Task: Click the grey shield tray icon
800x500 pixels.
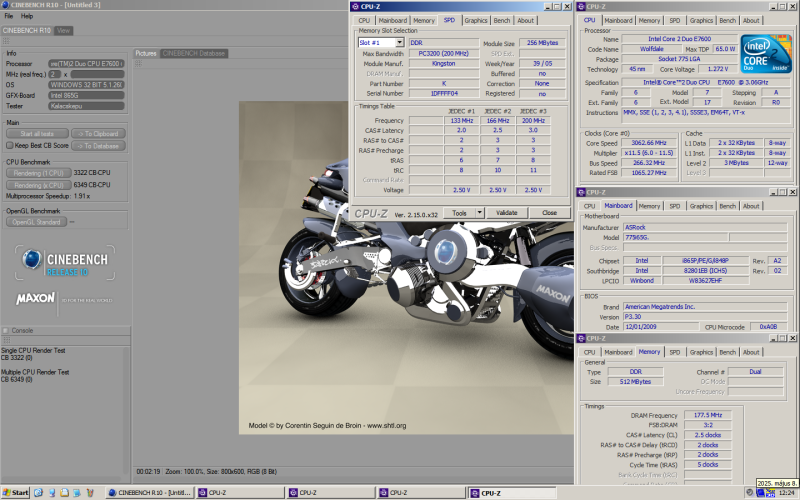Action: pyautogui.click(x=749, y=492)
